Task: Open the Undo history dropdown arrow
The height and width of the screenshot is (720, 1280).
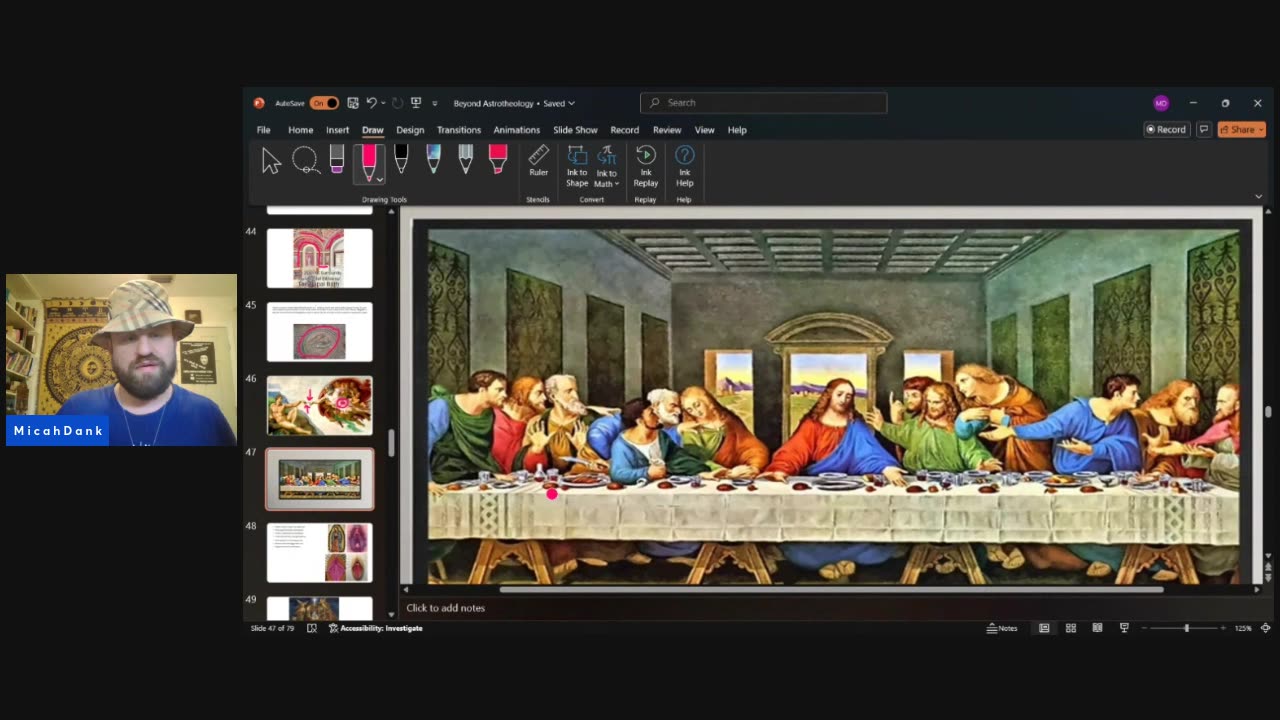Action: coord(383,103)
